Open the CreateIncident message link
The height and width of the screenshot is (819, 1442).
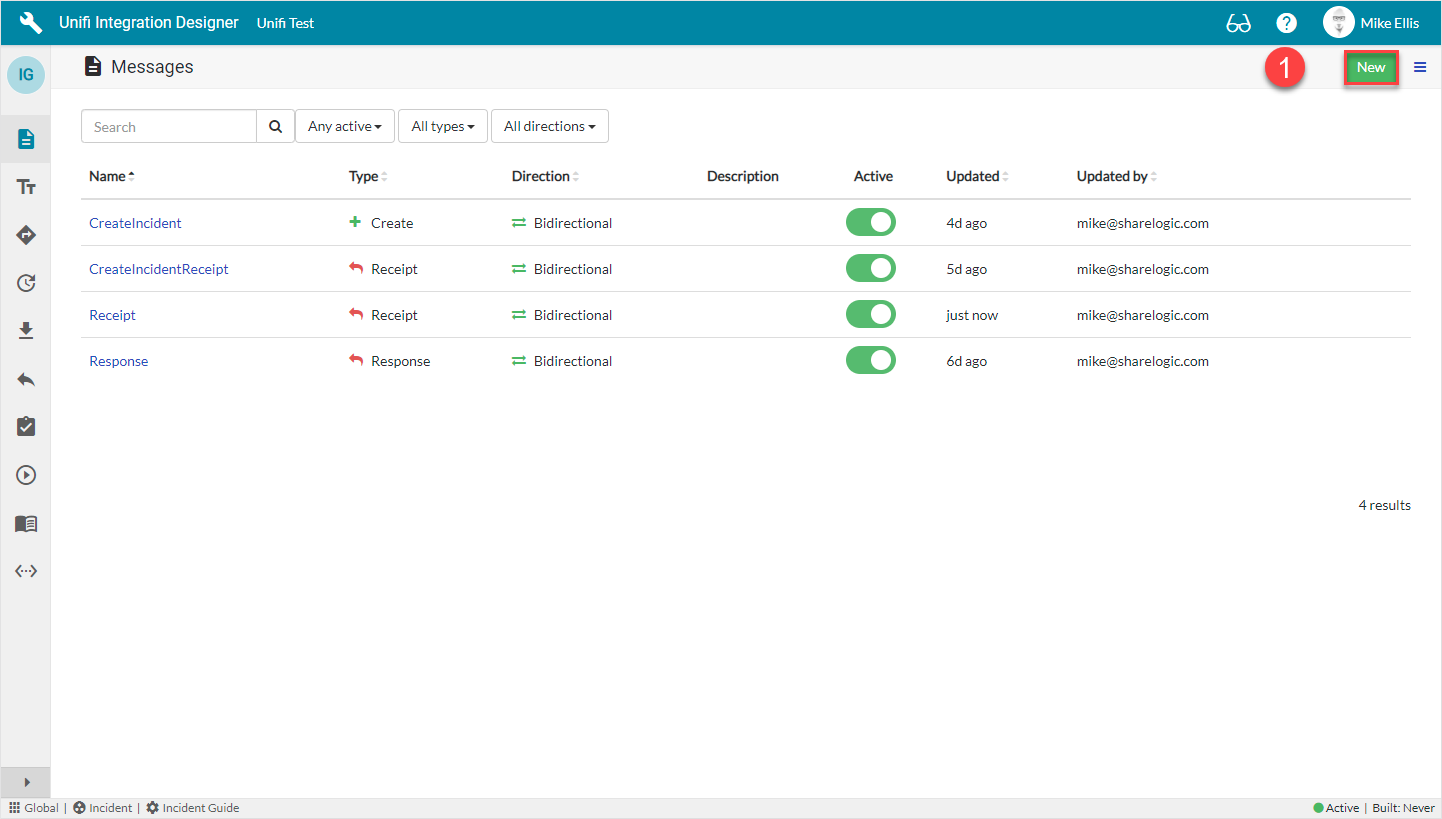click(135, 223)
